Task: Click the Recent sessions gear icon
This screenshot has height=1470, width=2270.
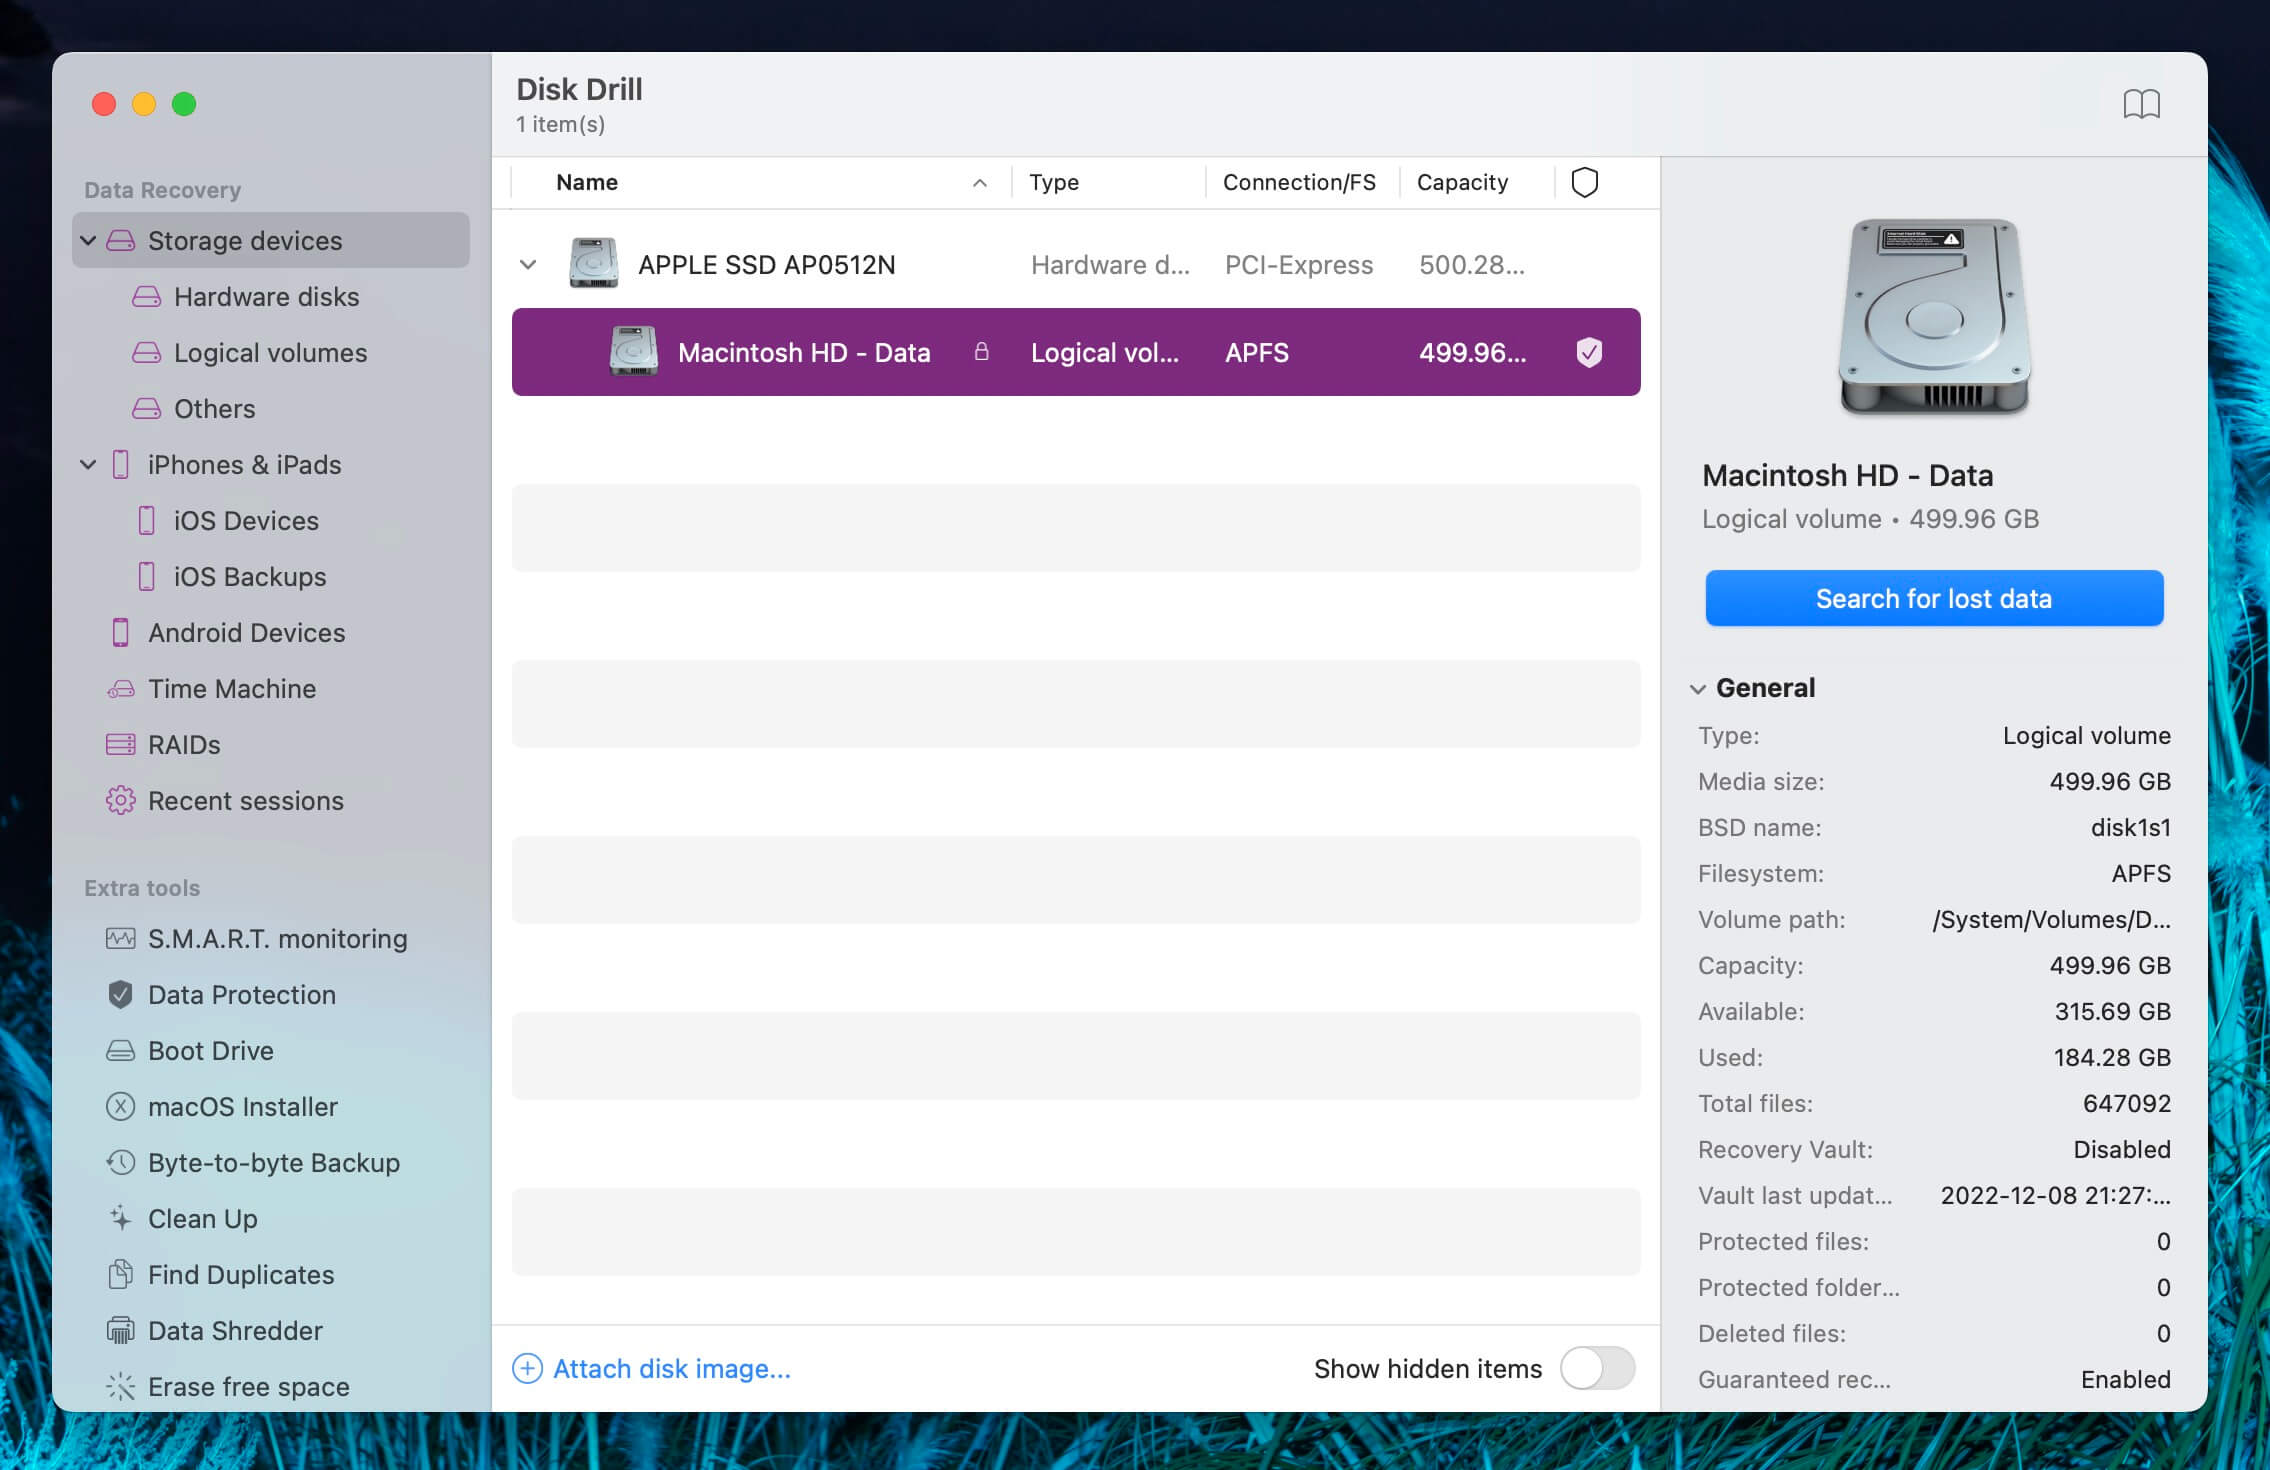Action: (x=121, y=801)
